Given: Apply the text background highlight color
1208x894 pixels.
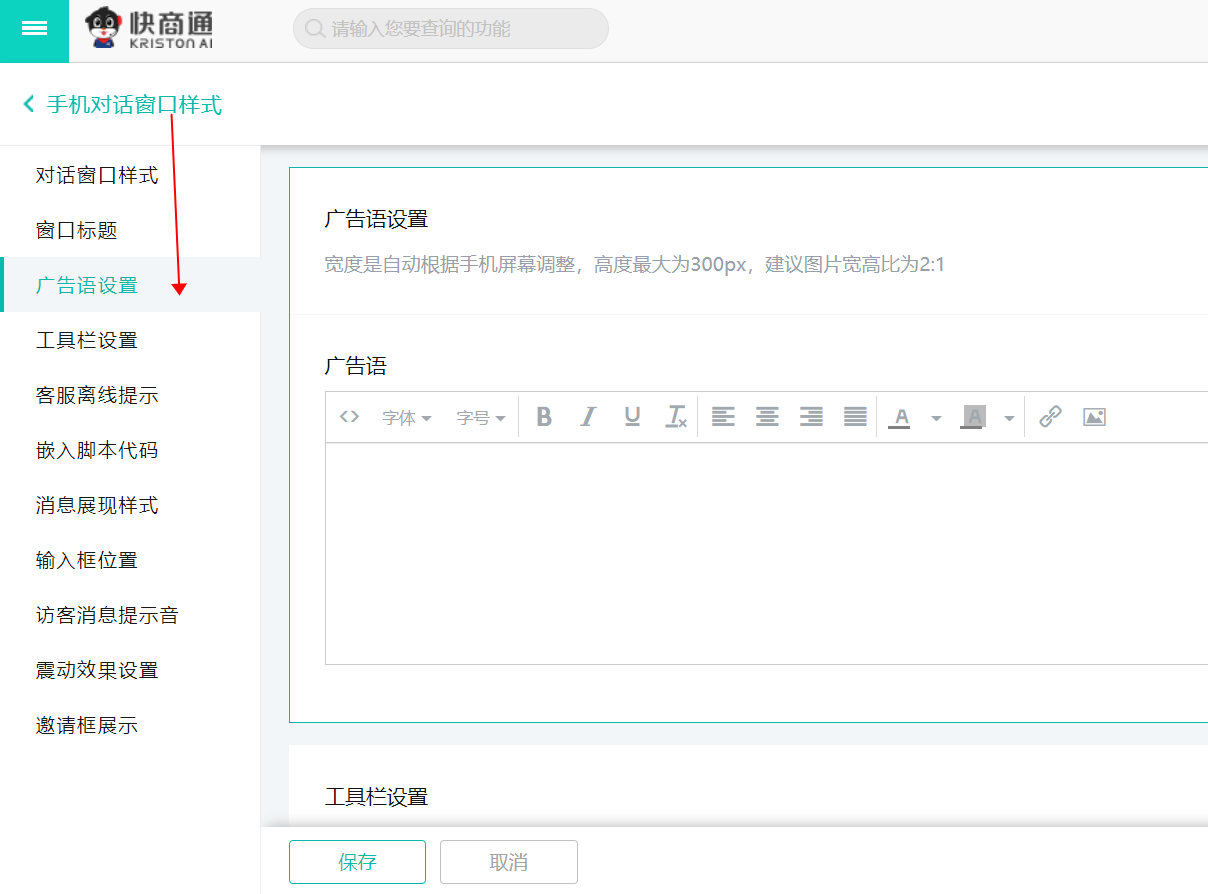Looking at the screenshot, I should [972, 417].
